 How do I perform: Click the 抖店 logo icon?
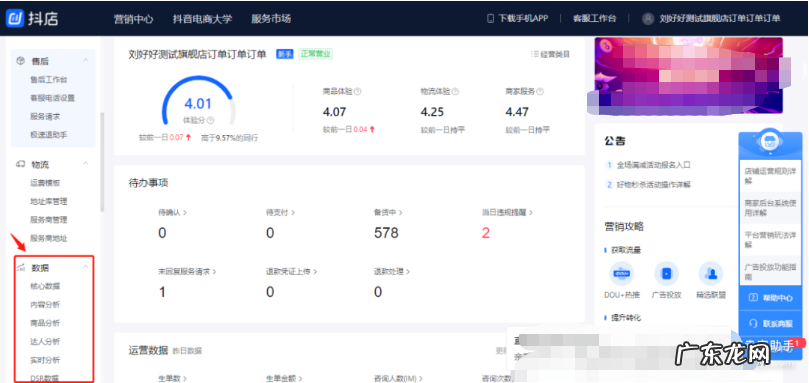tap(15, 19)
